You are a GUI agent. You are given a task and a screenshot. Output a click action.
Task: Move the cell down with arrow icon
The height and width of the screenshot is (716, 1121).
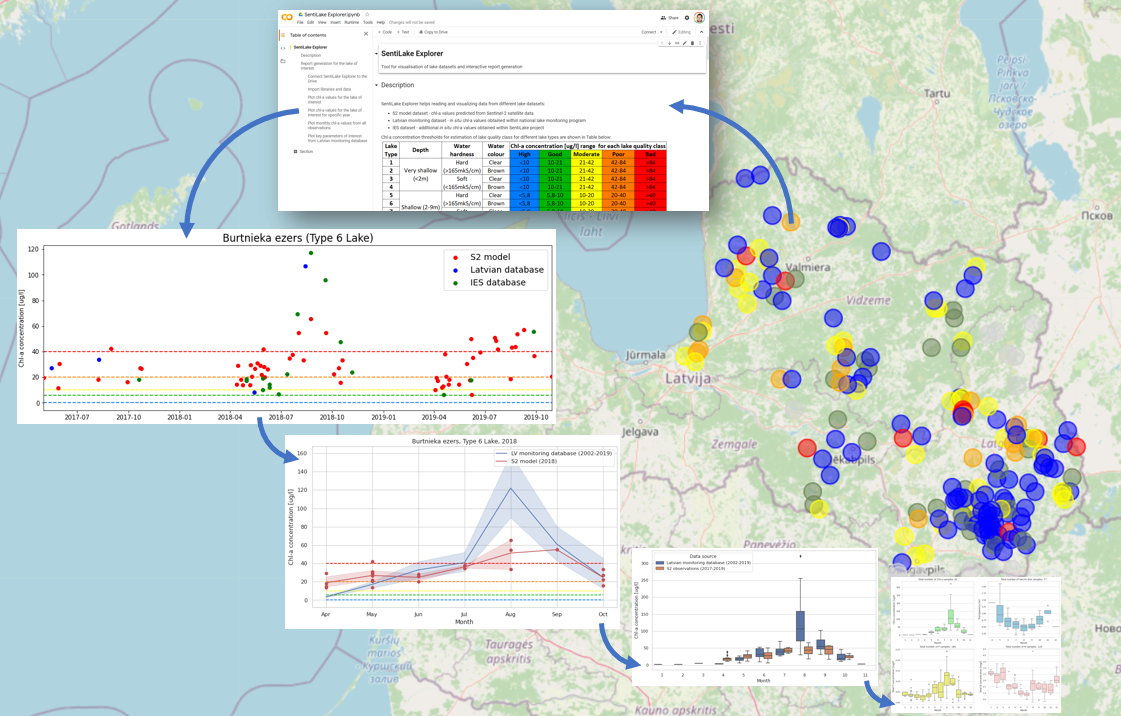tap(669, 44)
